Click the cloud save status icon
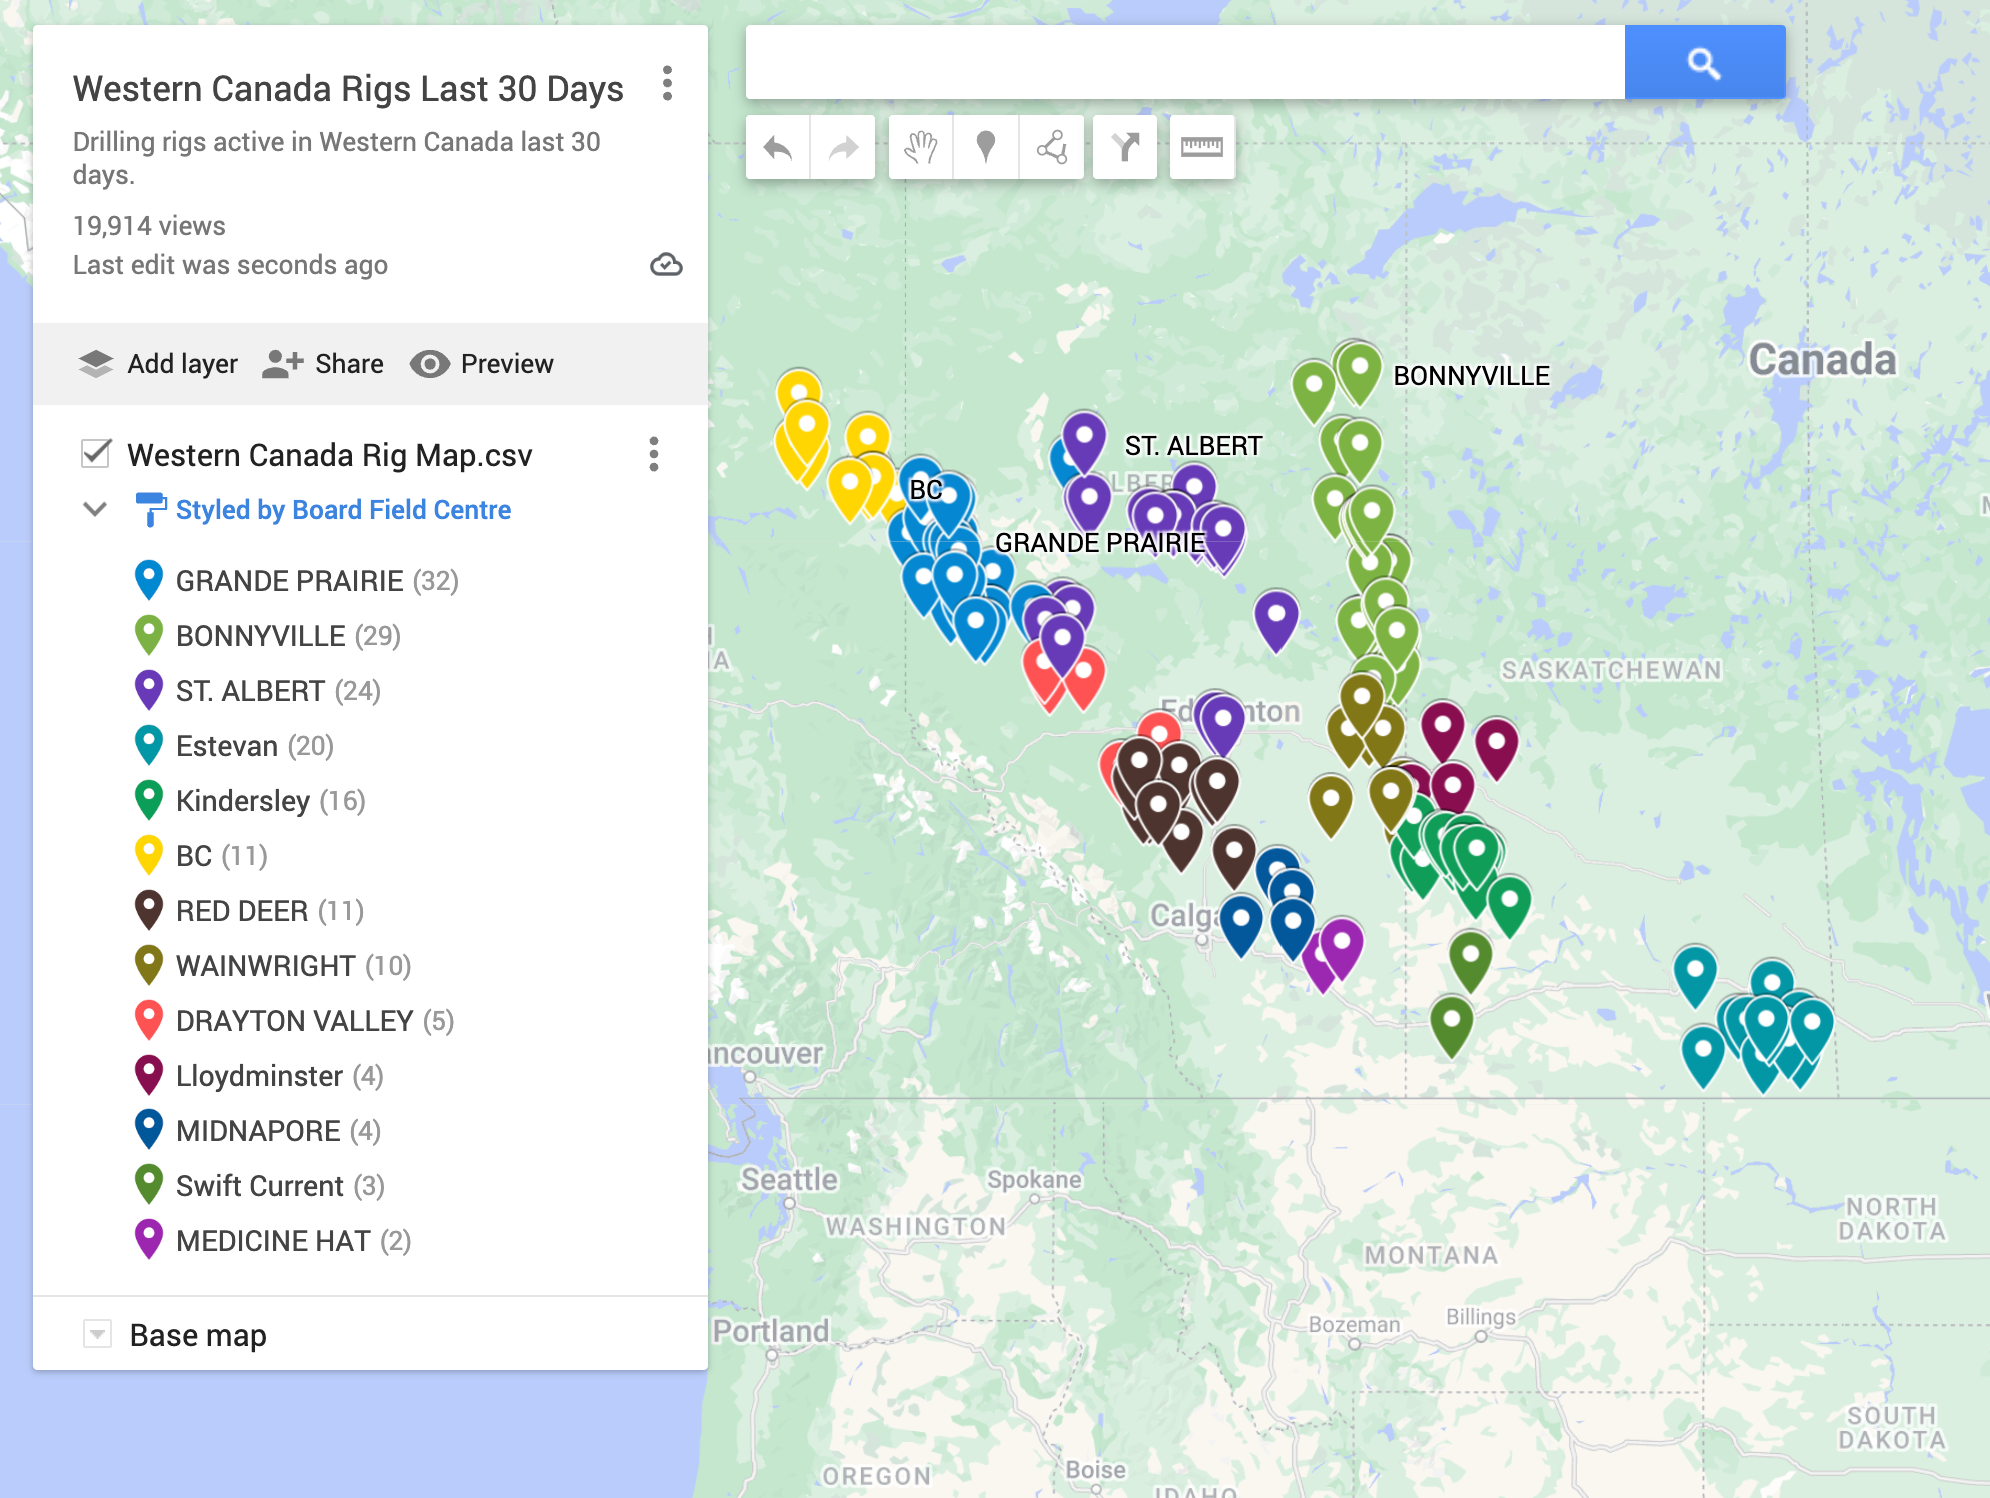Image resolution: width=1990 pixels, height=1498 pixels. (668, 265)
